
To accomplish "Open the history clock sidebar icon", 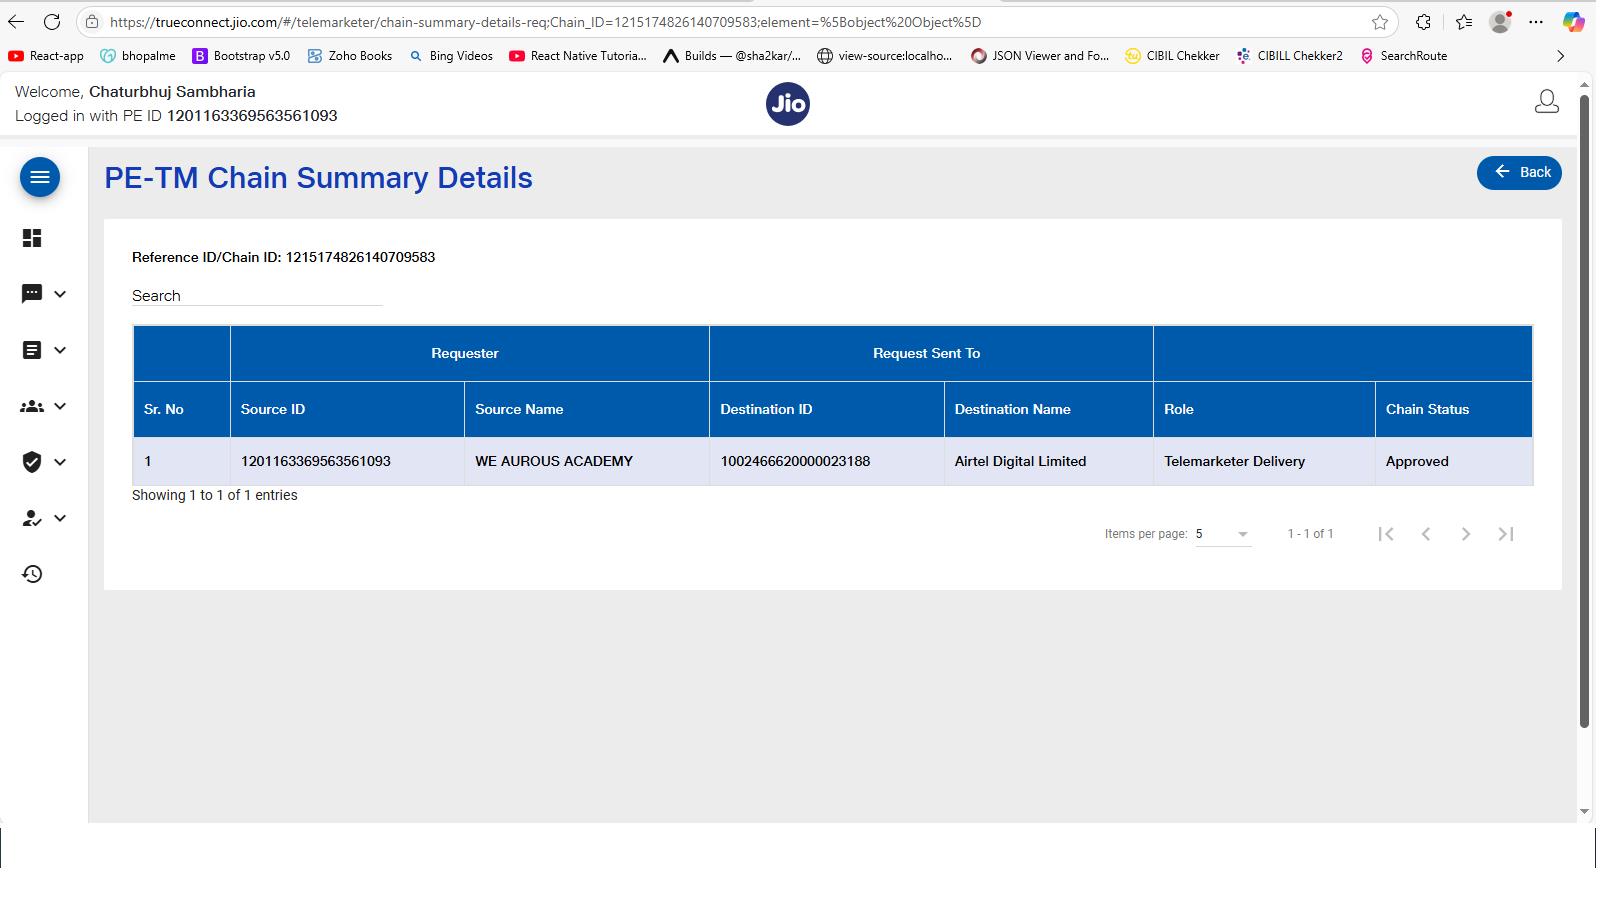I will (x=32, y=574).
